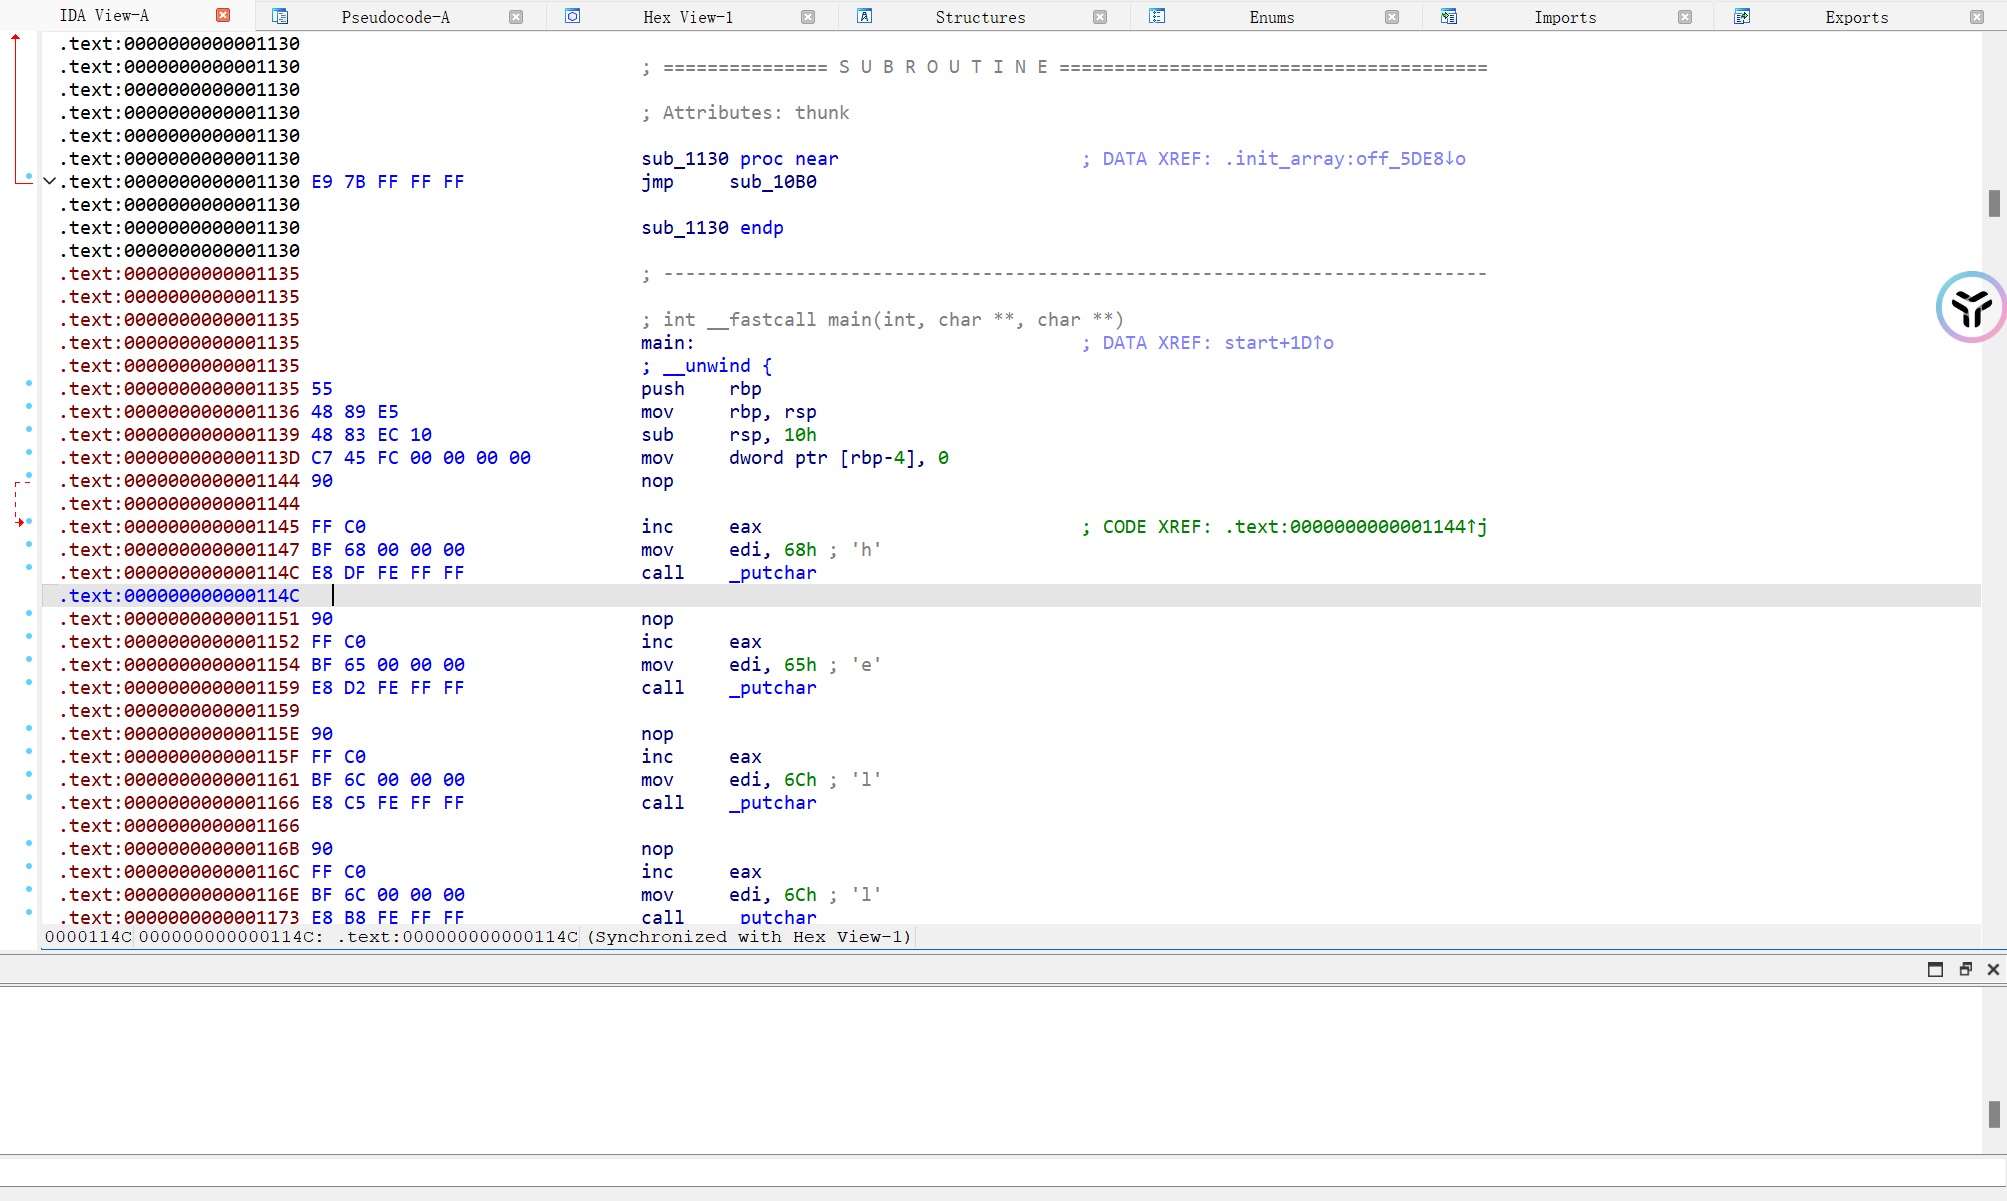Click the Pseudocode-A tab icon
Image resolution: width=2007 pixels, height=1201 pixels.
click(x=280, y=16)
